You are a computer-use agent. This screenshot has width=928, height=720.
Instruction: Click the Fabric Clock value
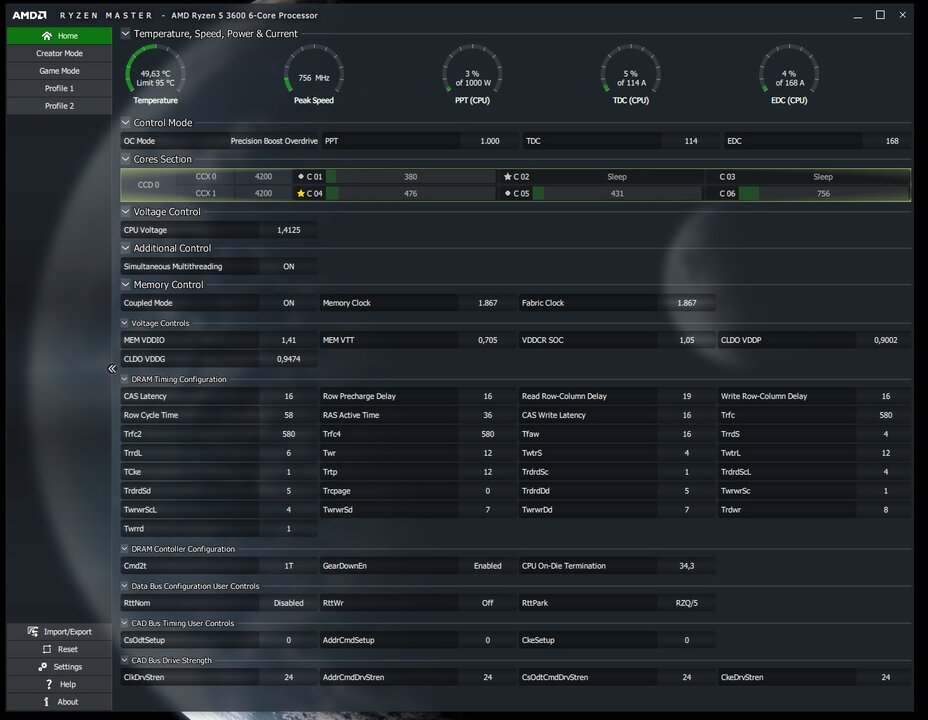tap(687, 303)
